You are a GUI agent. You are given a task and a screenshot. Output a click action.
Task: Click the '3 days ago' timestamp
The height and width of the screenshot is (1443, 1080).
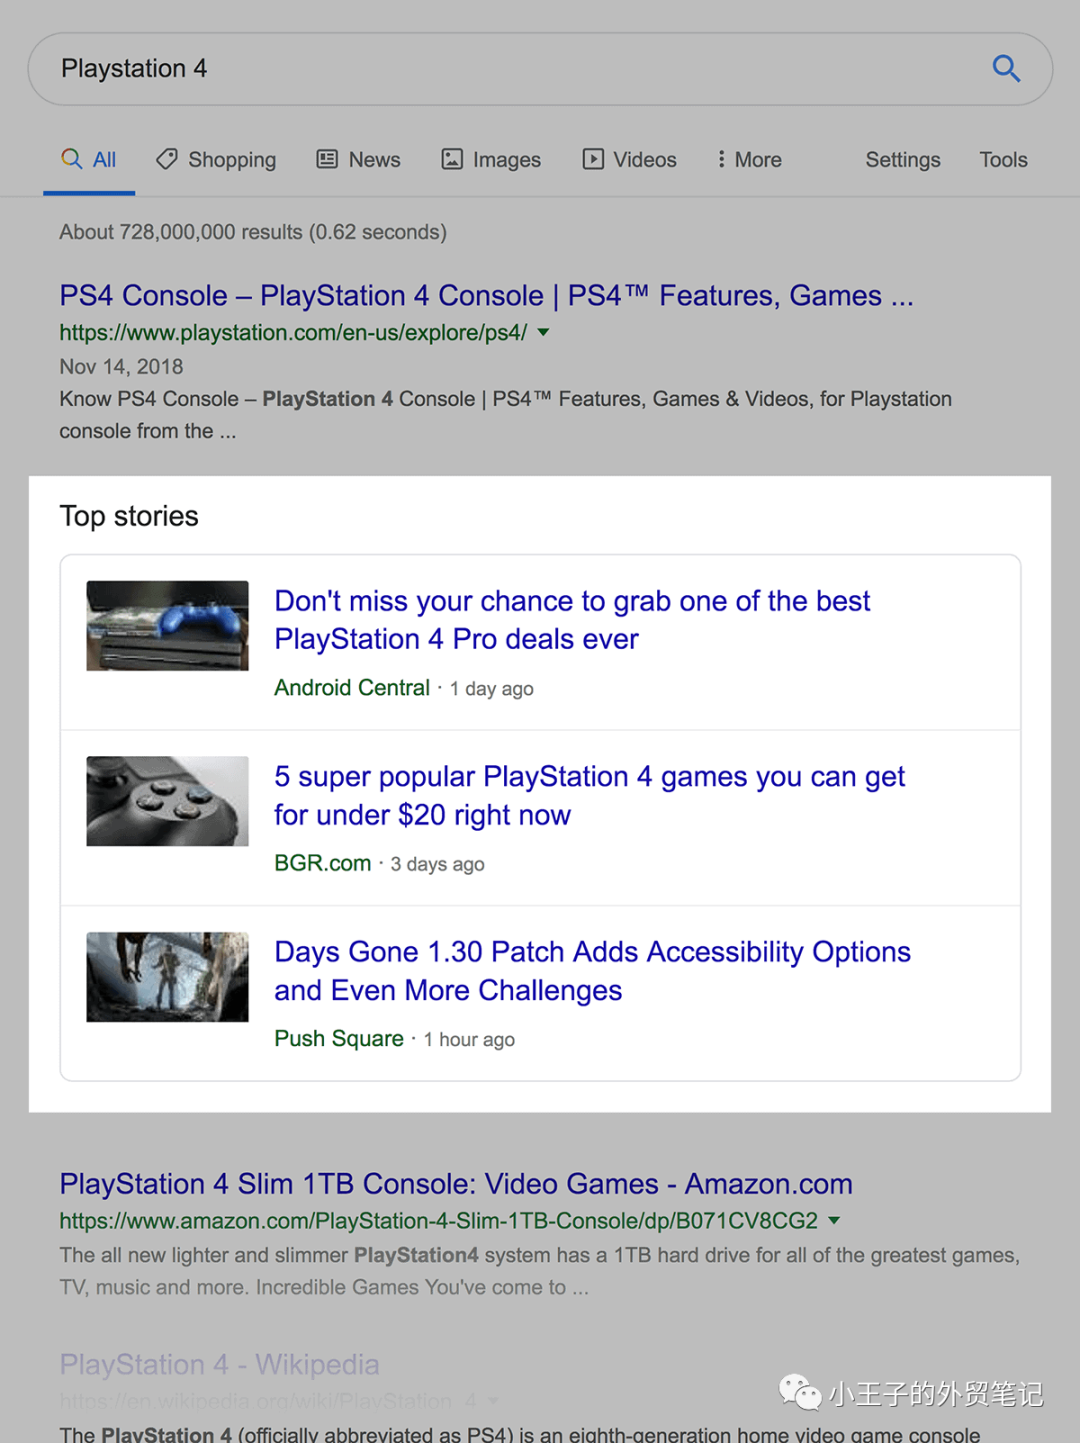point(437,864)
